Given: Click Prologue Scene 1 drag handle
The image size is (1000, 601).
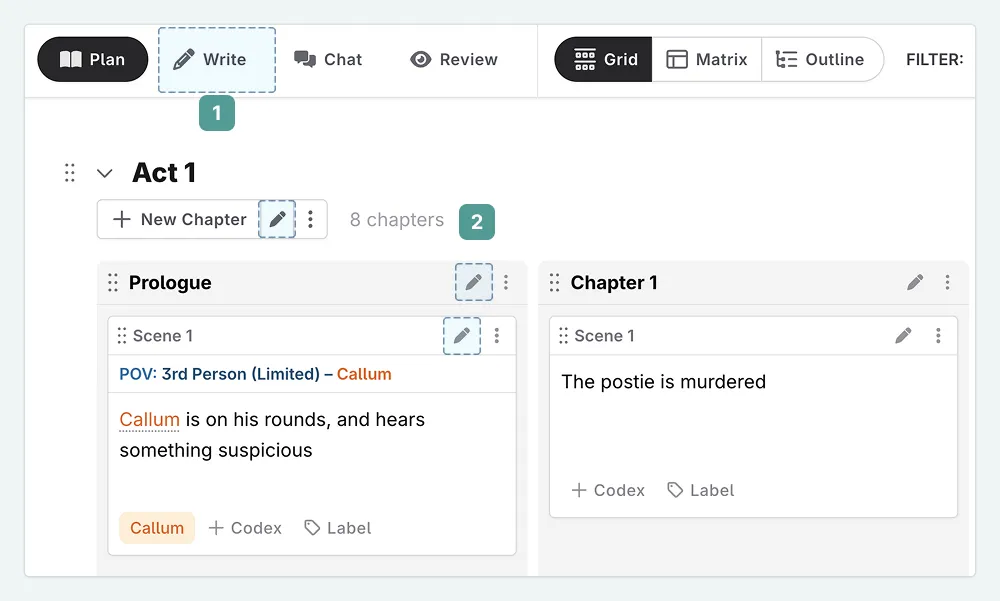Looking at the screenshot, I should (122, 336).
